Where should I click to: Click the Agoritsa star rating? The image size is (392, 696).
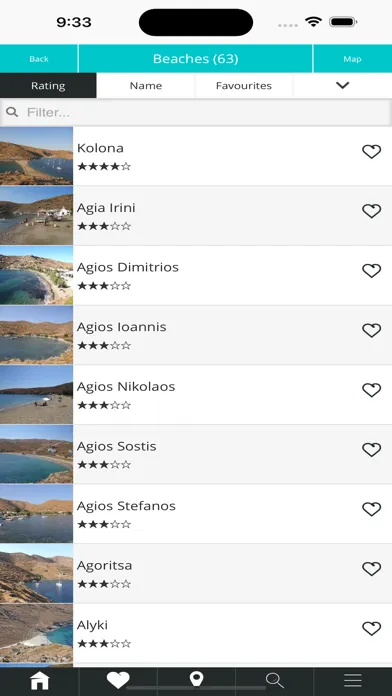pos(104,584)
